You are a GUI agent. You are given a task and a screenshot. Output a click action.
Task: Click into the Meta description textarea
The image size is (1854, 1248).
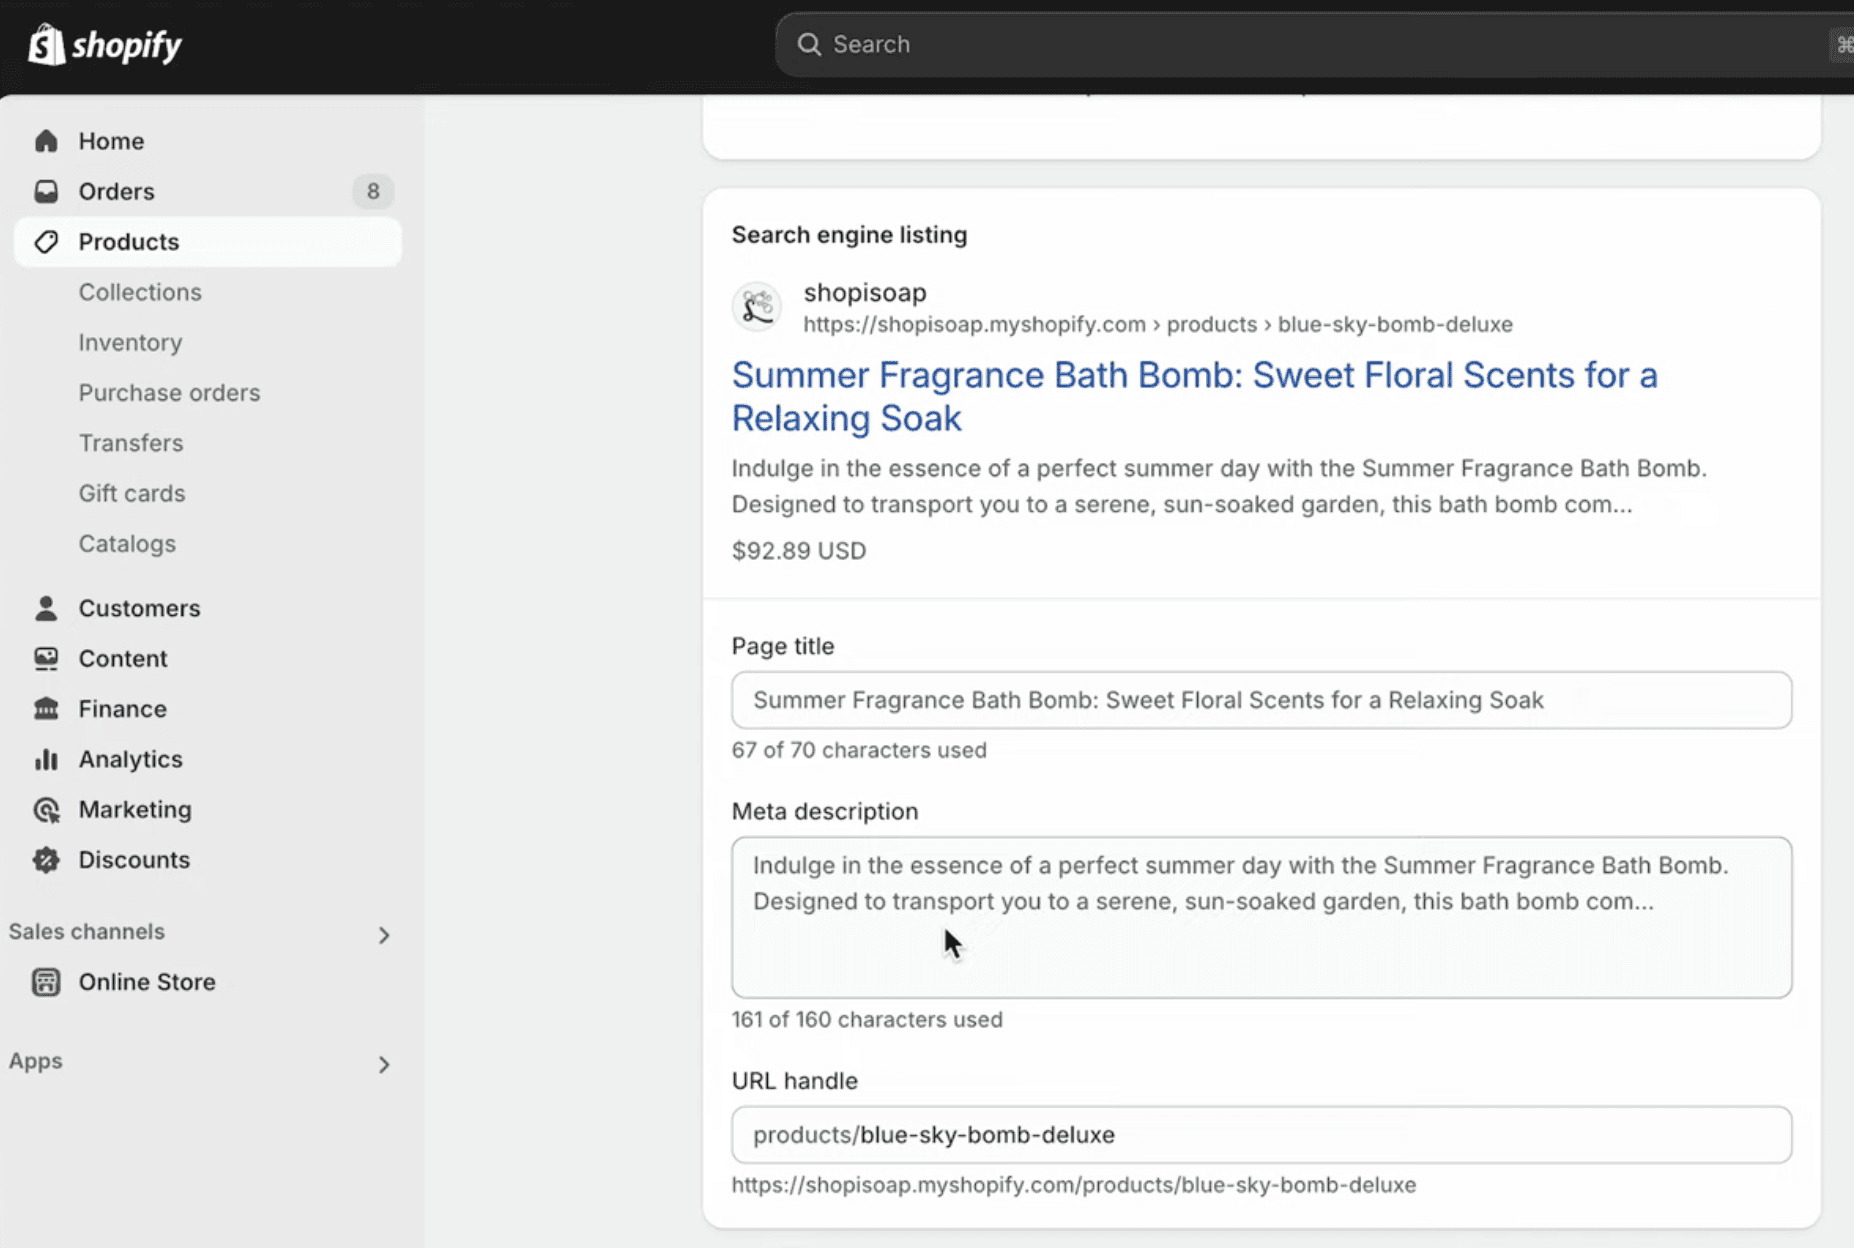pyautogui.click(x=1261, y=917)
